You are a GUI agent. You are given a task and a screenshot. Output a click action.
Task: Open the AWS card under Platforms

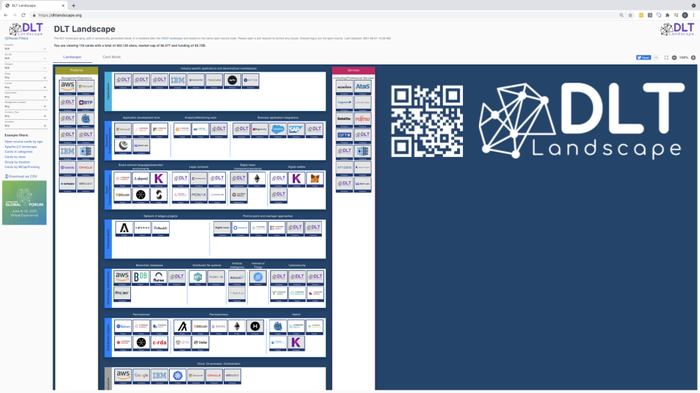tap(67, 87)
